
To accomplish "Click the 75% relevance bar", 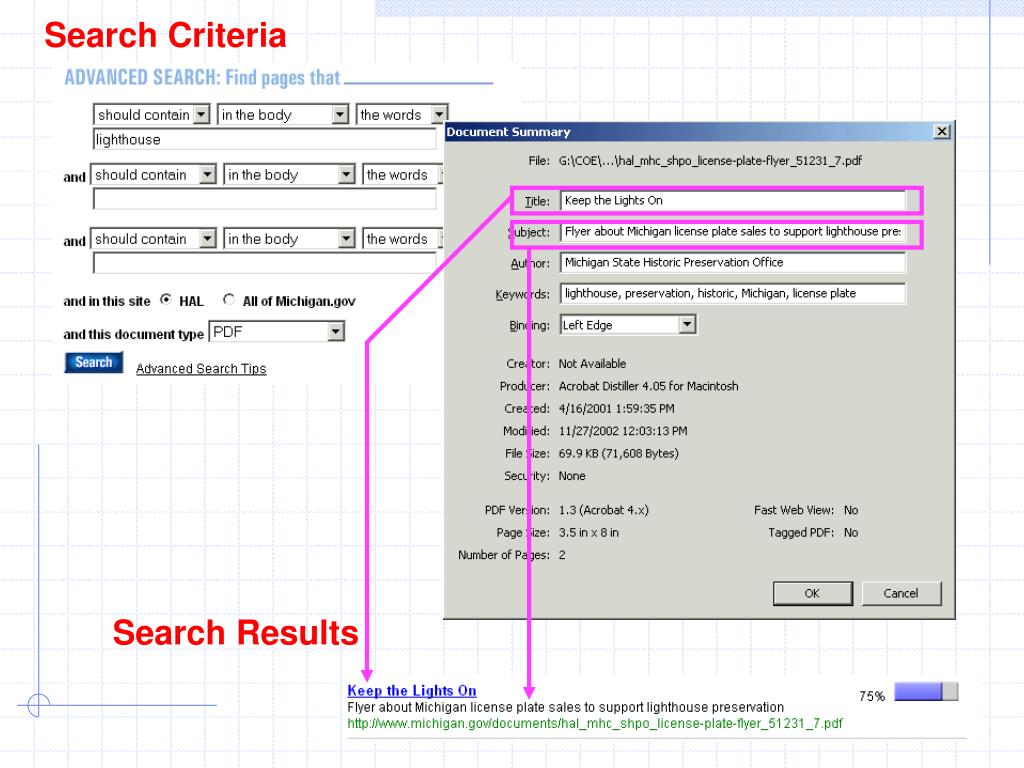I will pyautogui.click(x=925, y=692).
